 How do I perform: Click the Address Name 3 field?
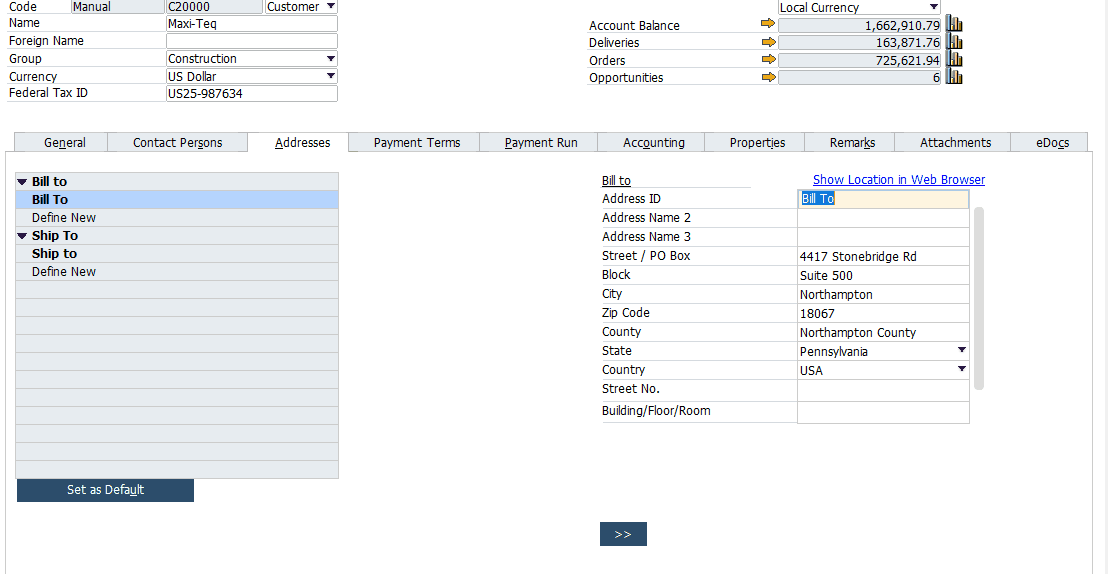point(883,237)
